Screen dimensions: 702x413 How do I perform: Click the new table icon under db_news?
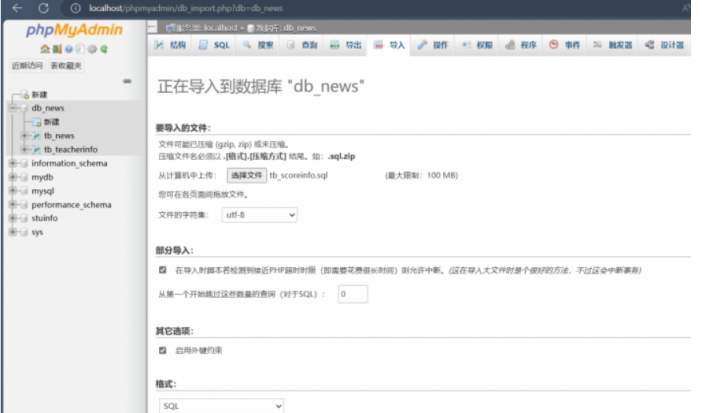37,122
